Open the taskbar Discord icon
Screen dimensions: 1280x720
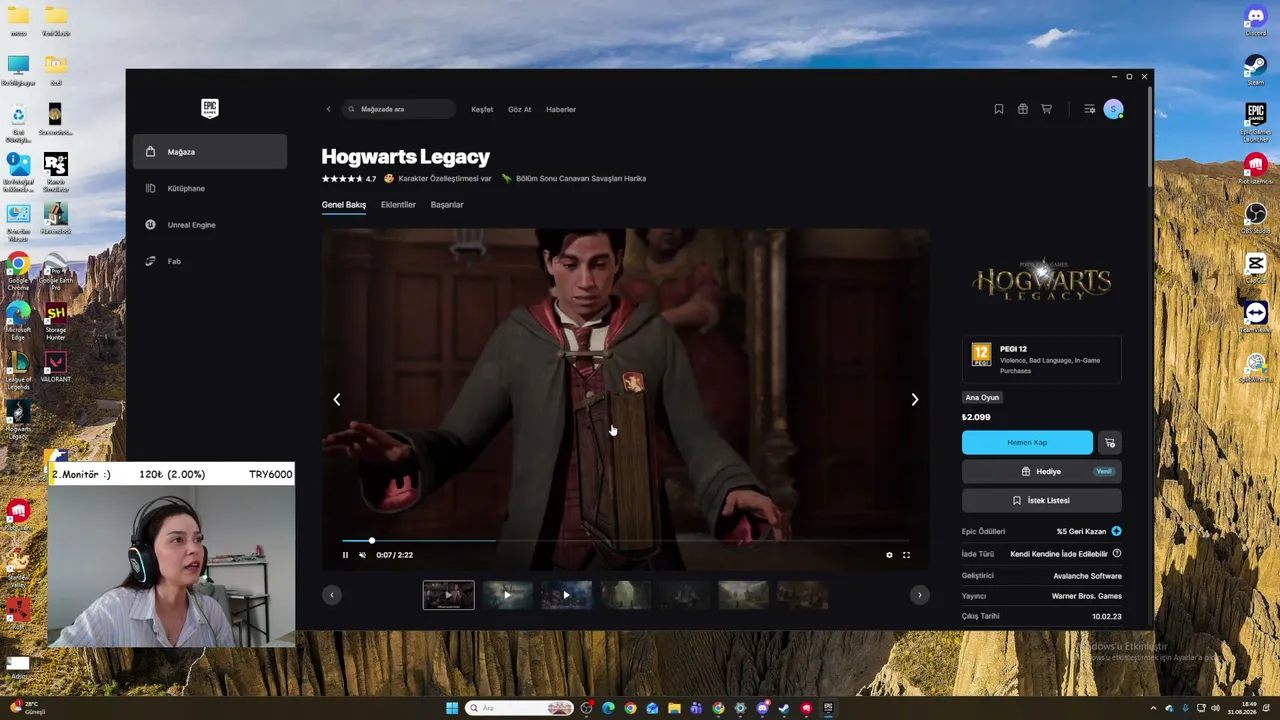coord(763,708)
